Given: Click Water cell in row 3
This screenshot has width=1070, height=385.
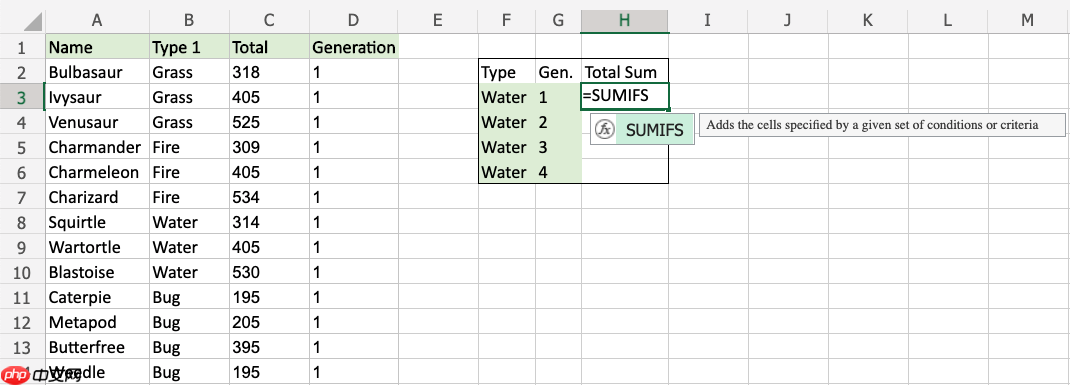Looking at the screenshot, I should pyautogui.click(x=507, y=97).
